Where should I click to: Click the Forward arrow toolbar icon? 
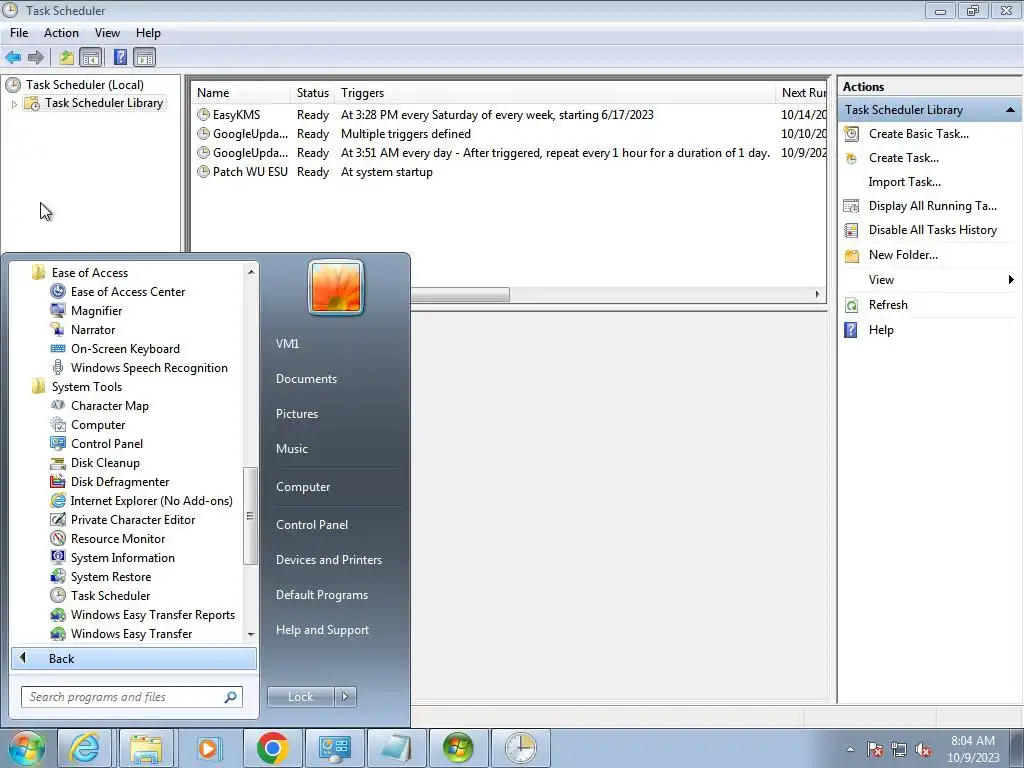pyautogui.click(x=36, y=57)
